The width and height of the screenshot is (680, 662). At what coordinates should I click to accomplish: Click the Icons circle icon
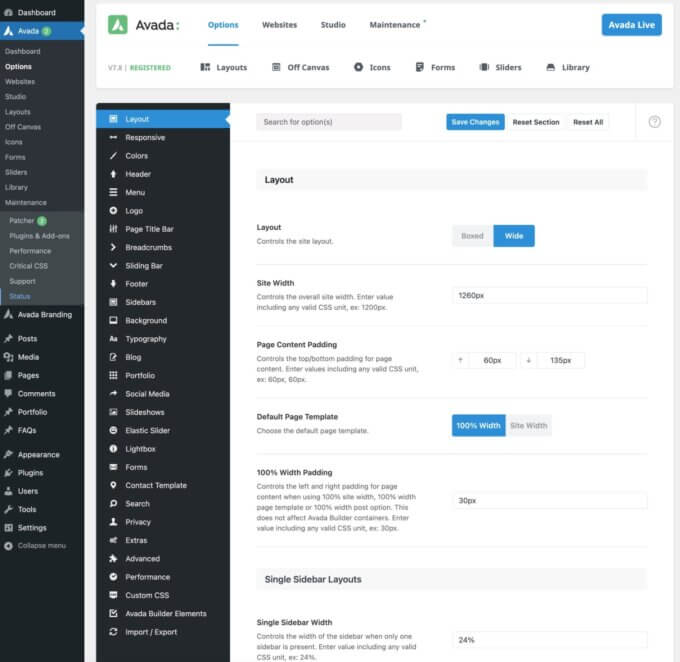(358, 67)
